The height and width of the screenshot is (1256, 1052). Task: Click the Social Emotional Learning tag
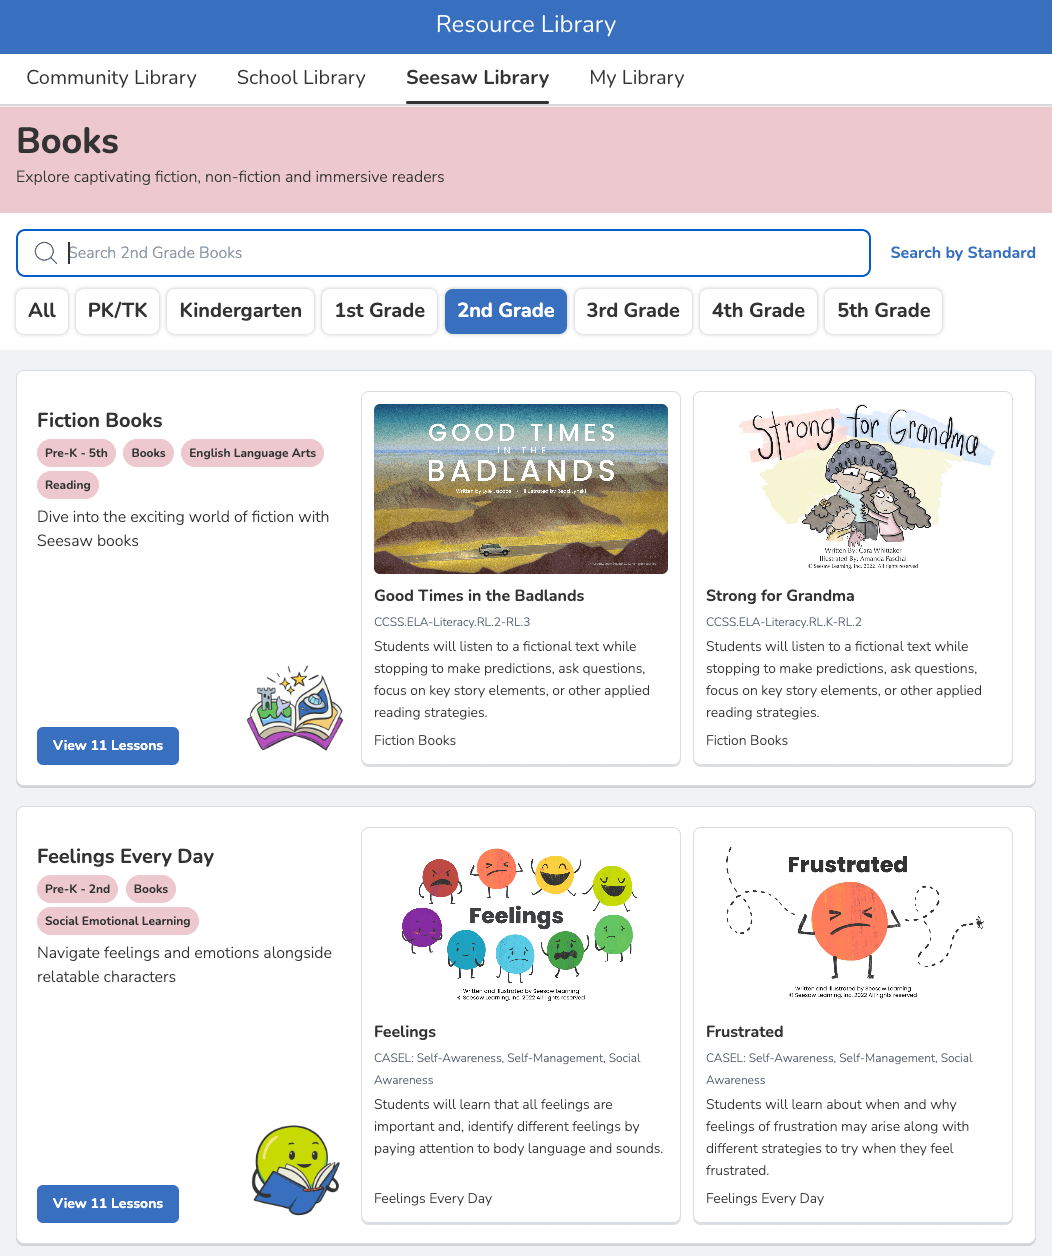(x=117, y=921)
